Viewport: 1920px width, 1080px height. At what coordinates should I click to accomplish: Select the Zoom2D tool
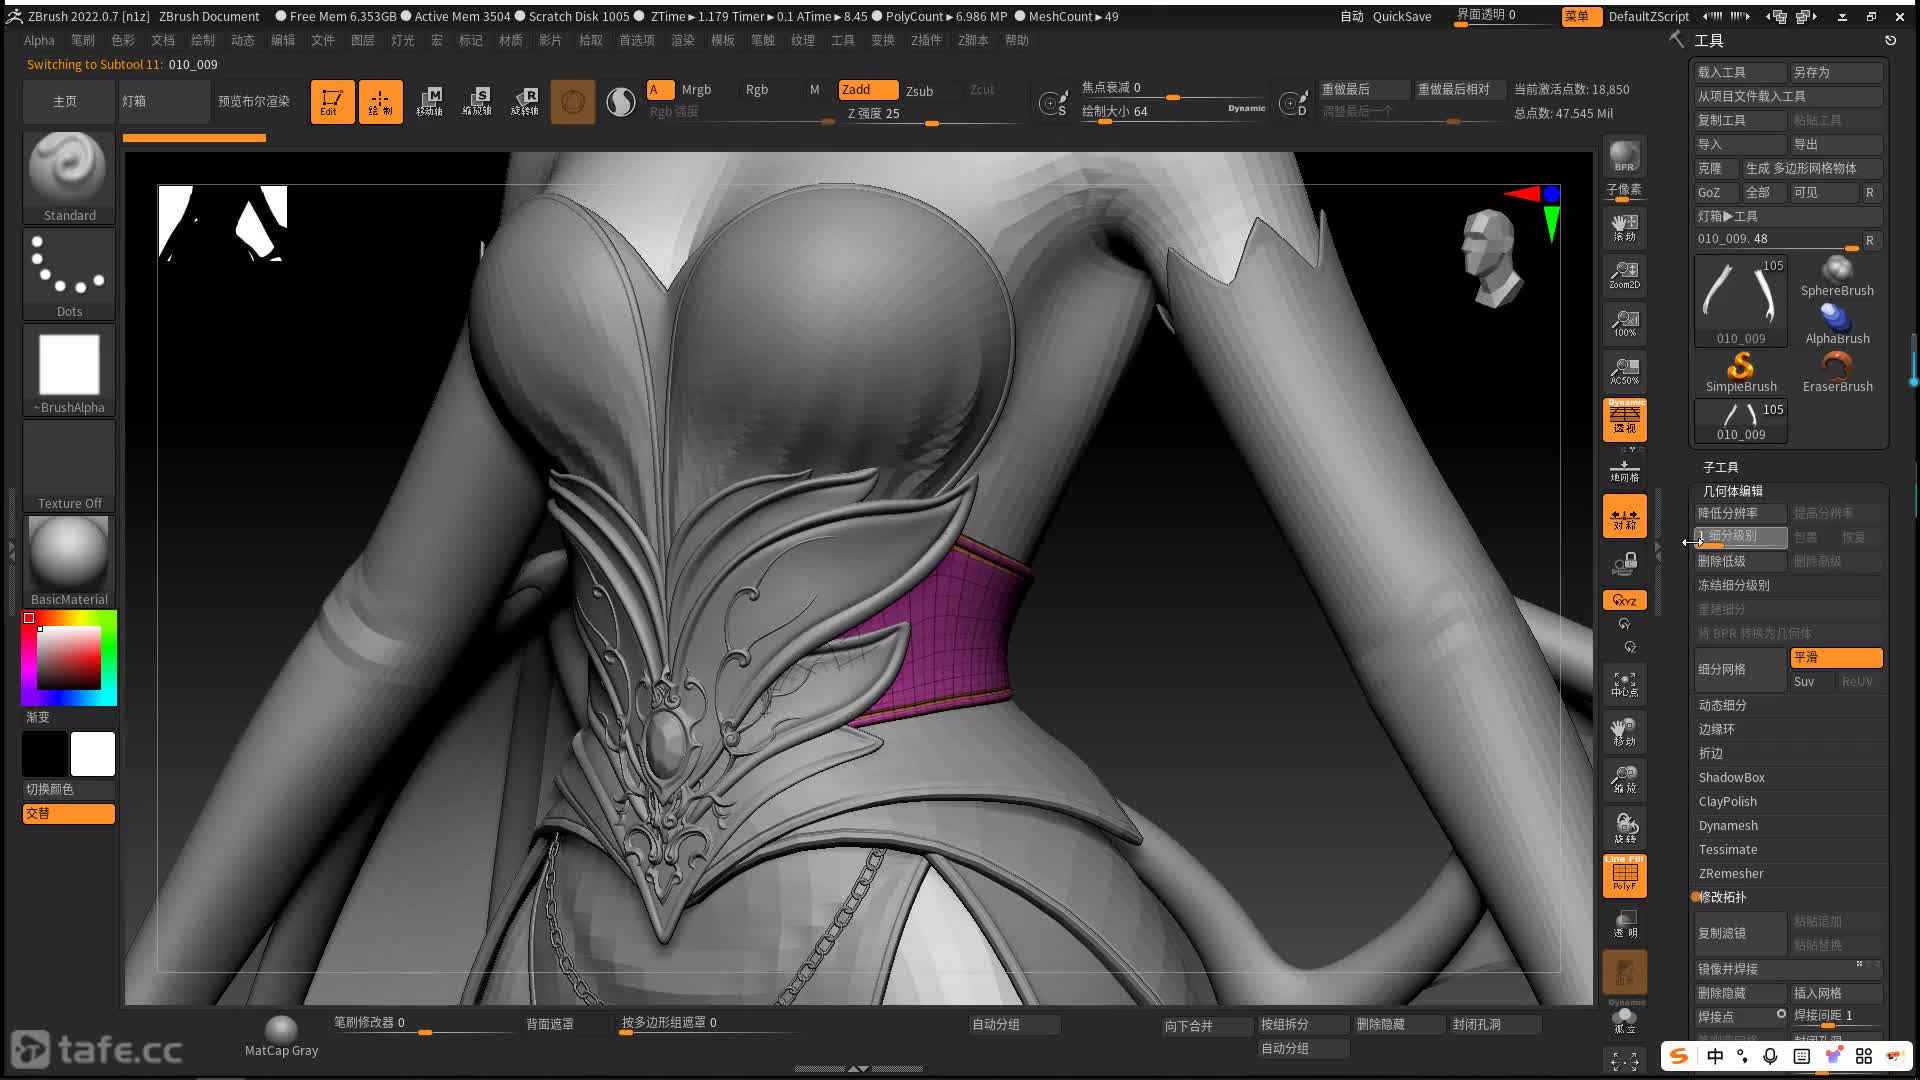pyautogui.click(x=1624, y=275)
